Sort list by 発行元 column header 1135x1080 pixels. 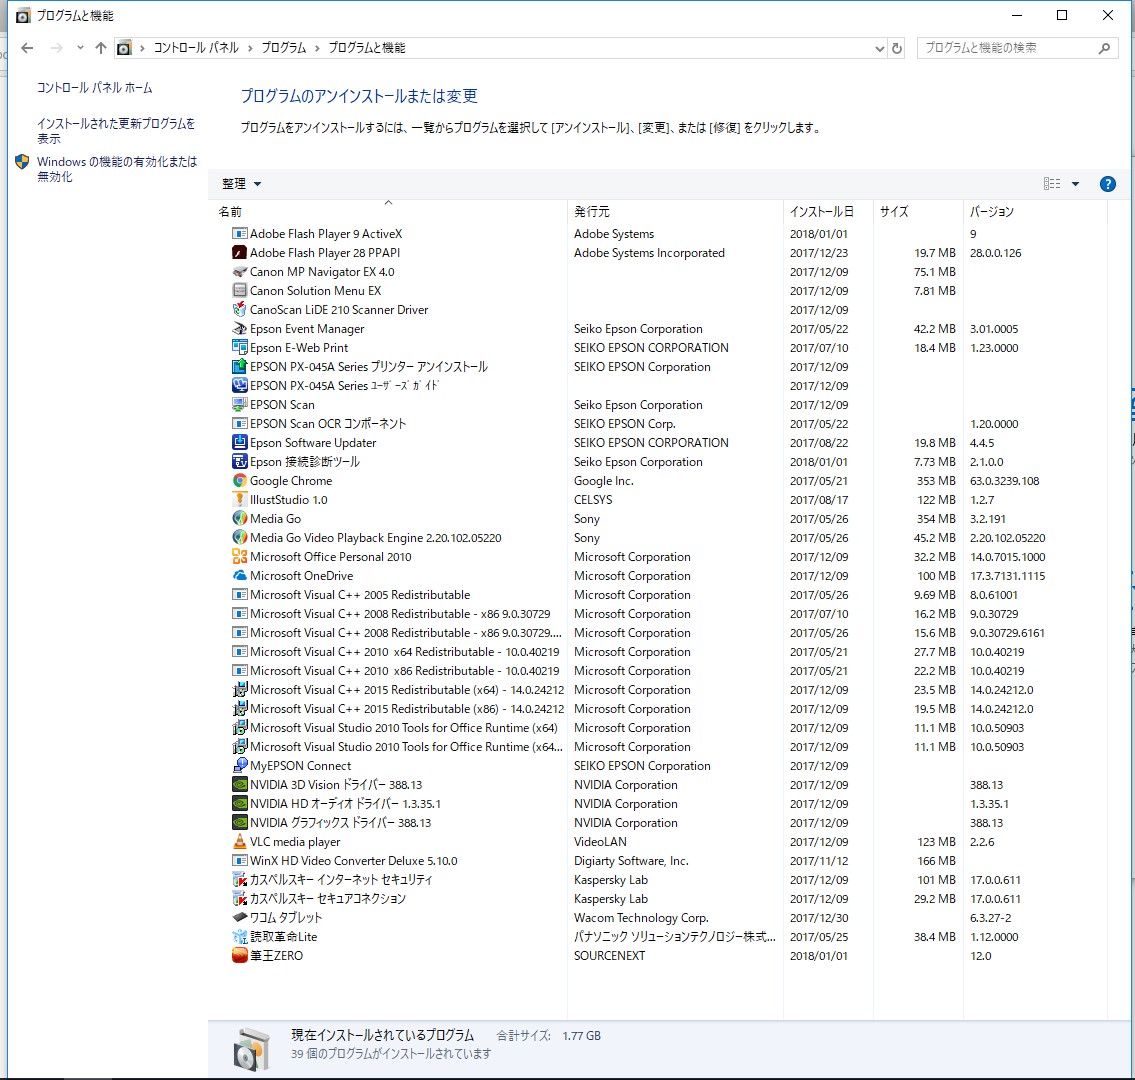pyautogui.click(x=592, y=212)
